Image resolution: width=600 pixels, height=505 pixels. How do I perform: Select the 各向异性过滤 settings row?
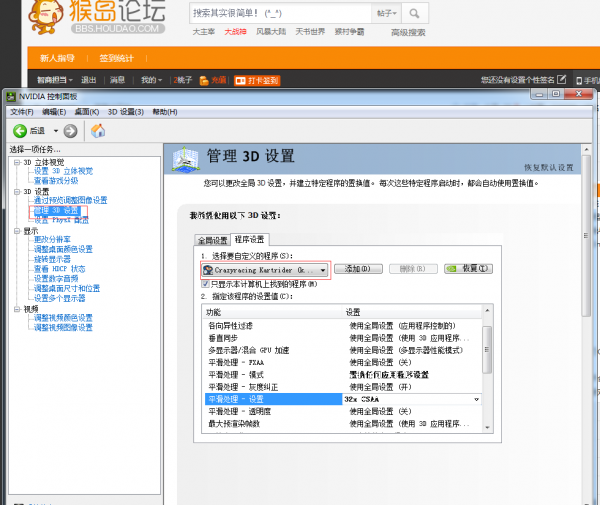pos(343,326)
